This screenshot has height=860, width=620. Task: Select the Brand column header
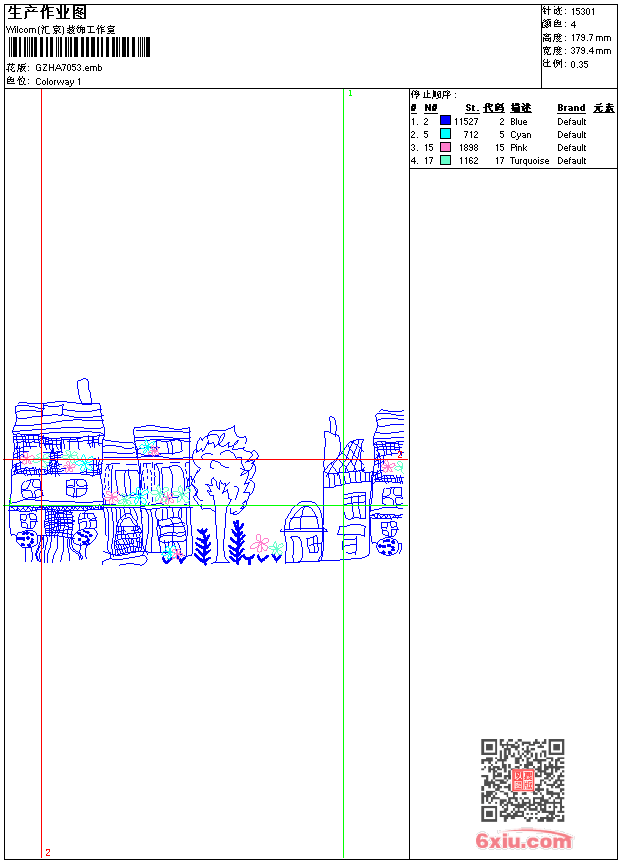(571, 108)
